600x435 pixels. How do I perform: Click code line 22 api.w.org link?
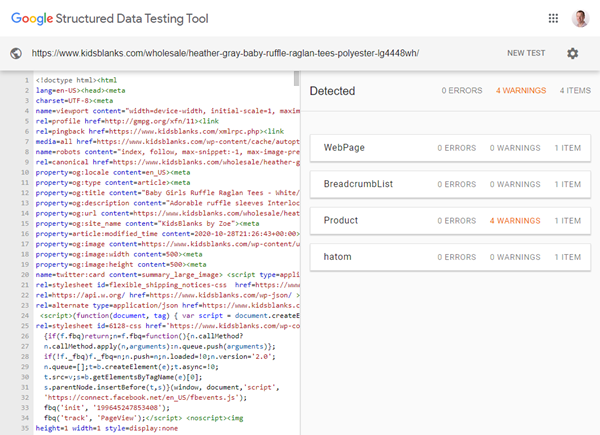tap(168, 295)
